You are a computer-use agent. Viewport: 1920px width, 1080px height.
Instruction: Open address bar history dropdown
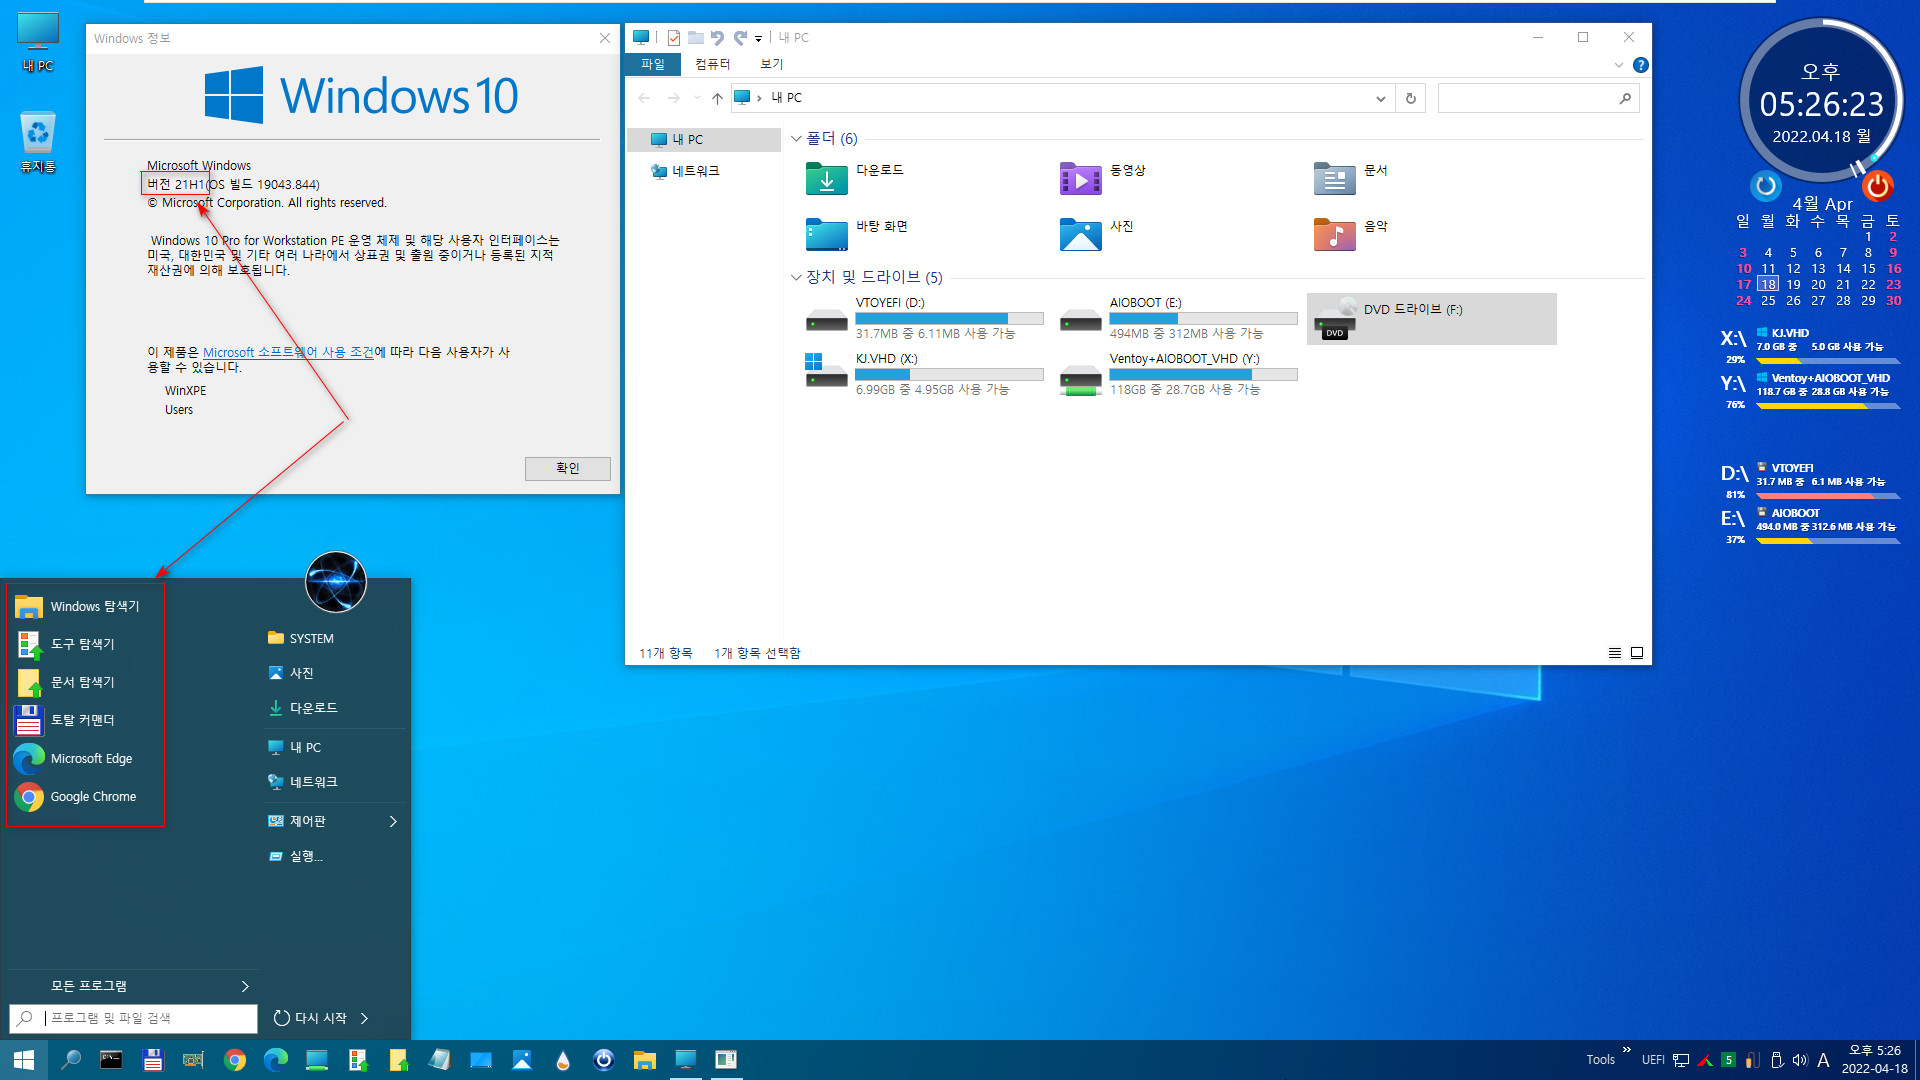(x=1380, y=98)
